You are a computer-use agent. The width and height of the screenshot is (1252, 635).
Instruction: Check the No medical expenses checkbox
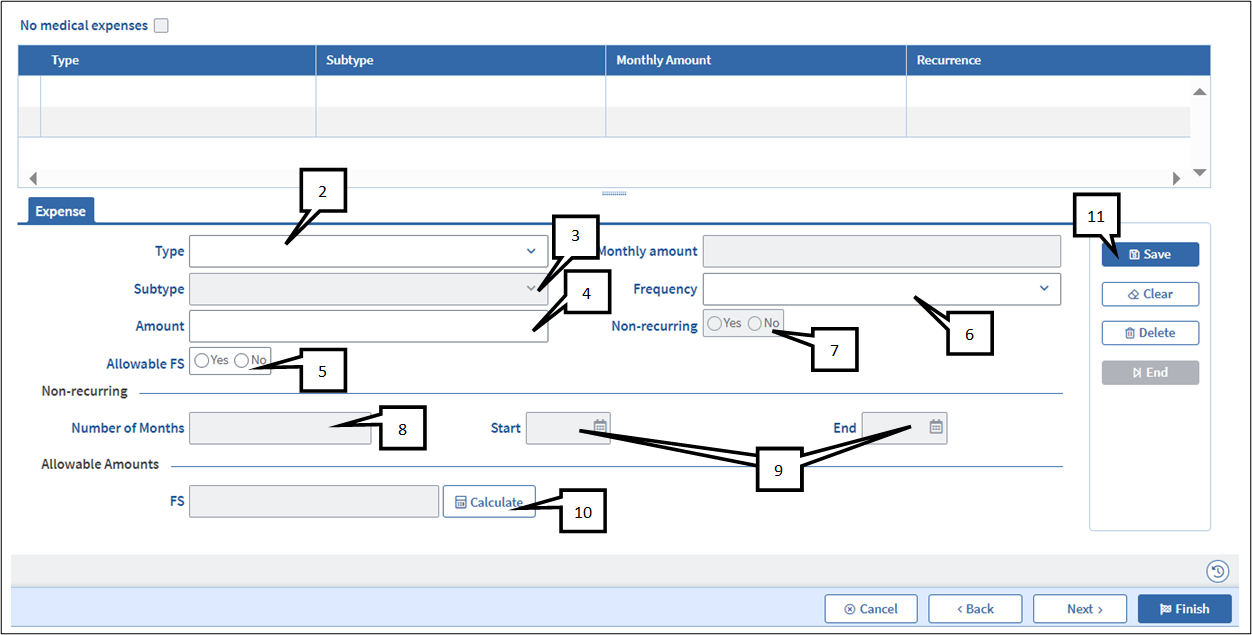[x=161, y=26]
